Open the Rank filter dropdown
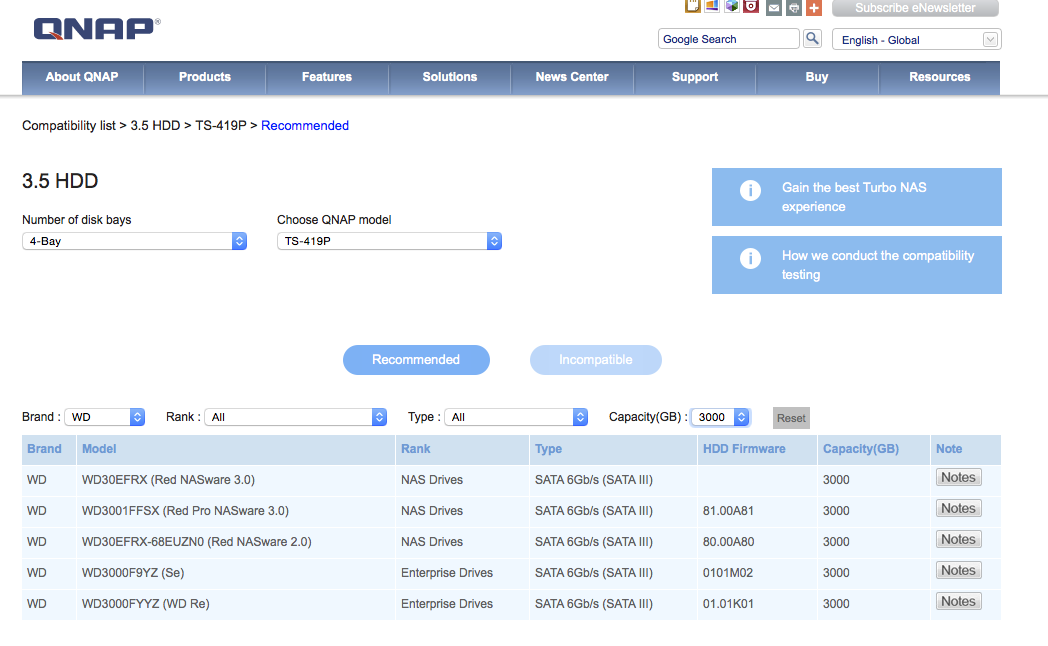The image size is (1048, 646). (x=295, y=417)
